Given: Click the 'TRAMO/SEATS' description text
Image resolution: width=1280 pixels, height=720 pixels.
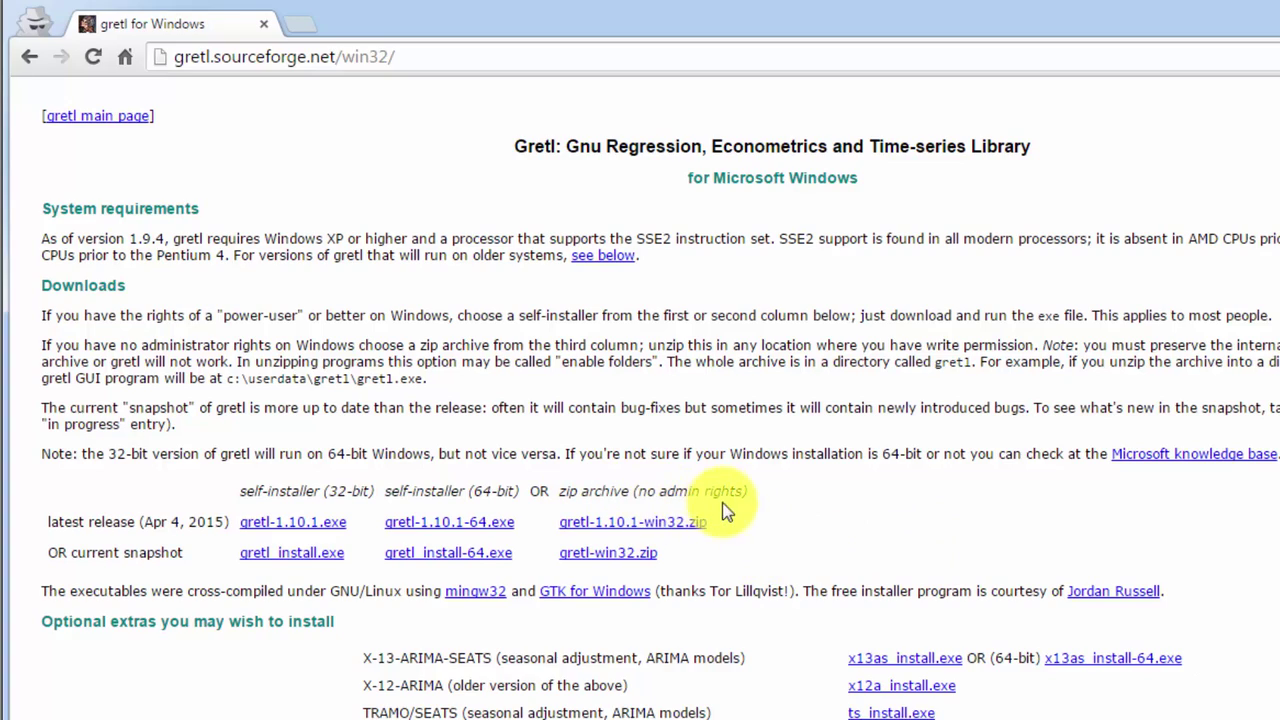Looking at the screenshot, I should tap(537, 713).
